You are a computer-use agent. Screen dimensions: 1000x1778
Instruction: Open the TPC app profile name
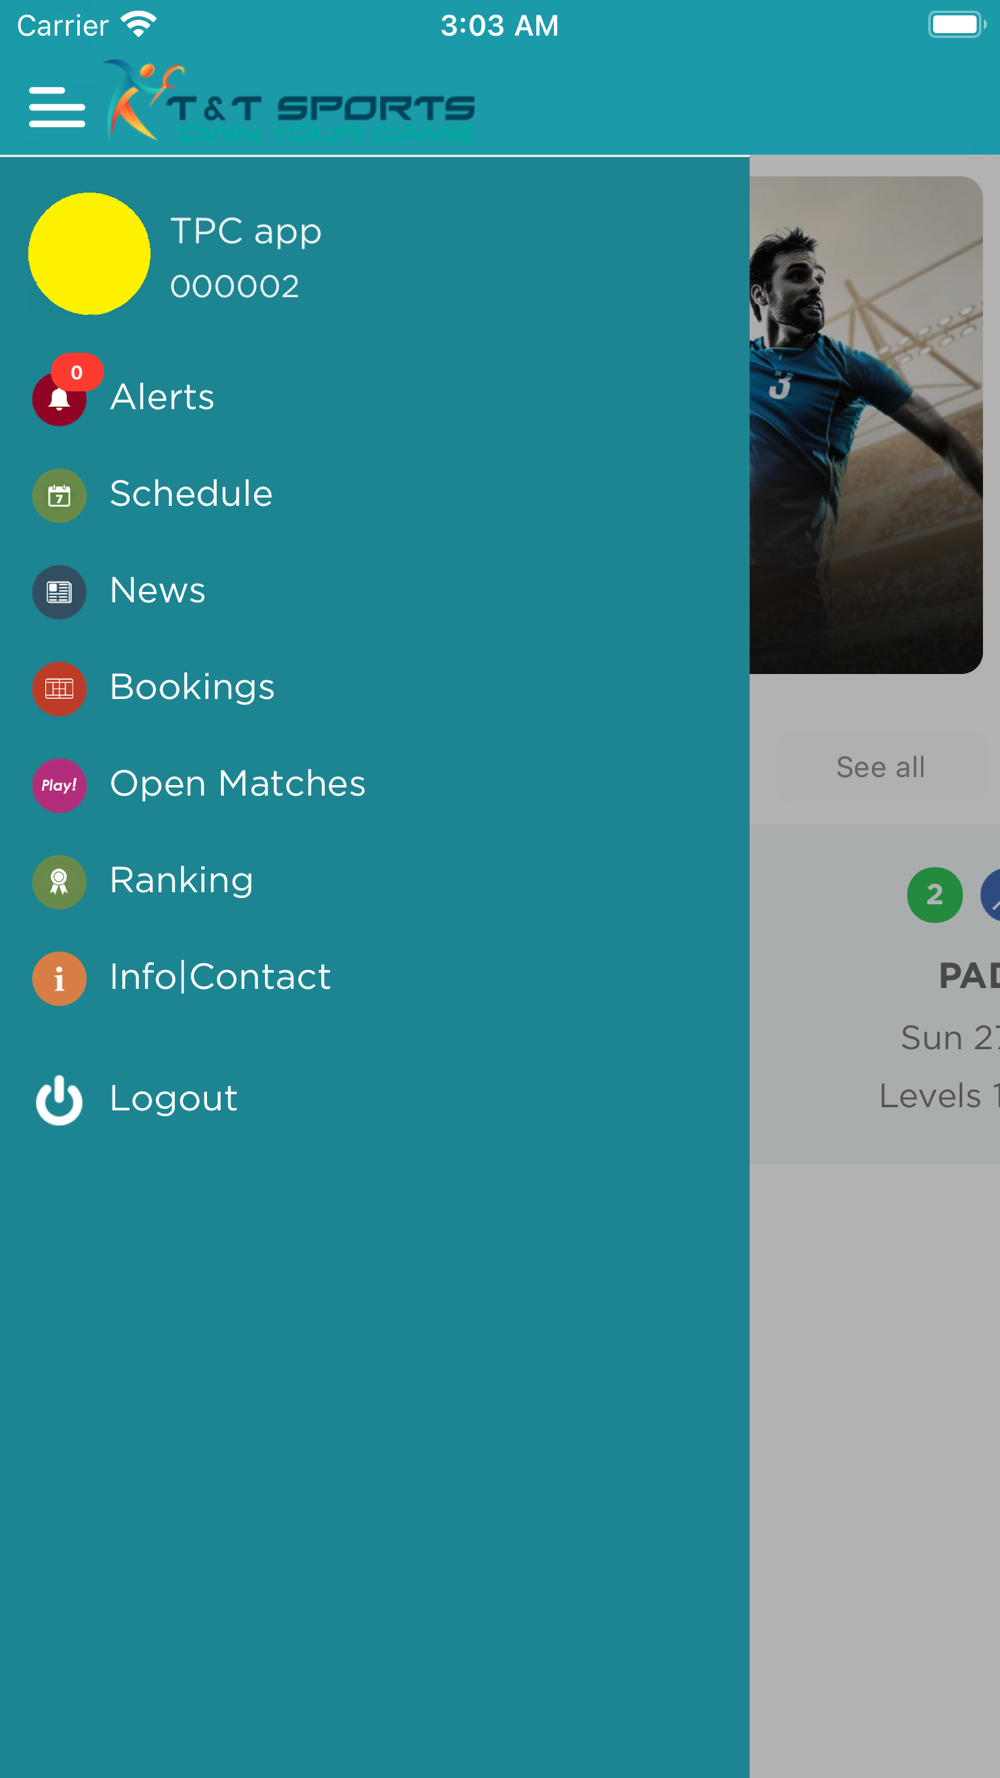[246, 231]
